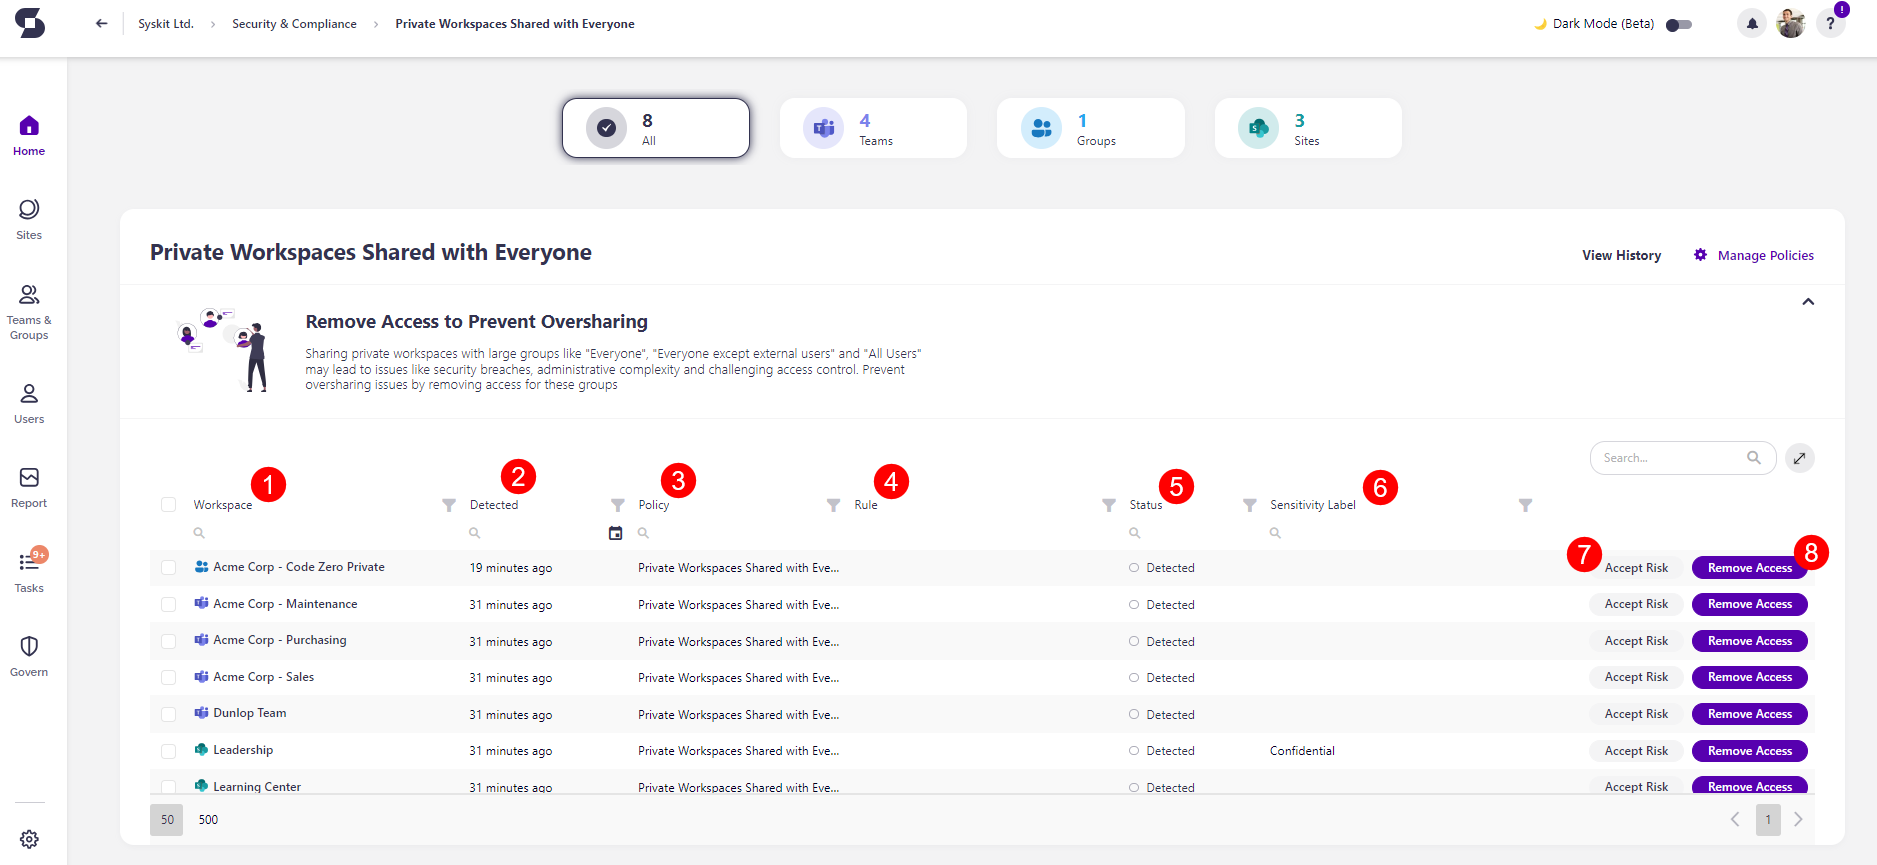The image size is (1877, 865).
Task: Remove Access for Acme Corp - Sales
Action: point(1750,677)
